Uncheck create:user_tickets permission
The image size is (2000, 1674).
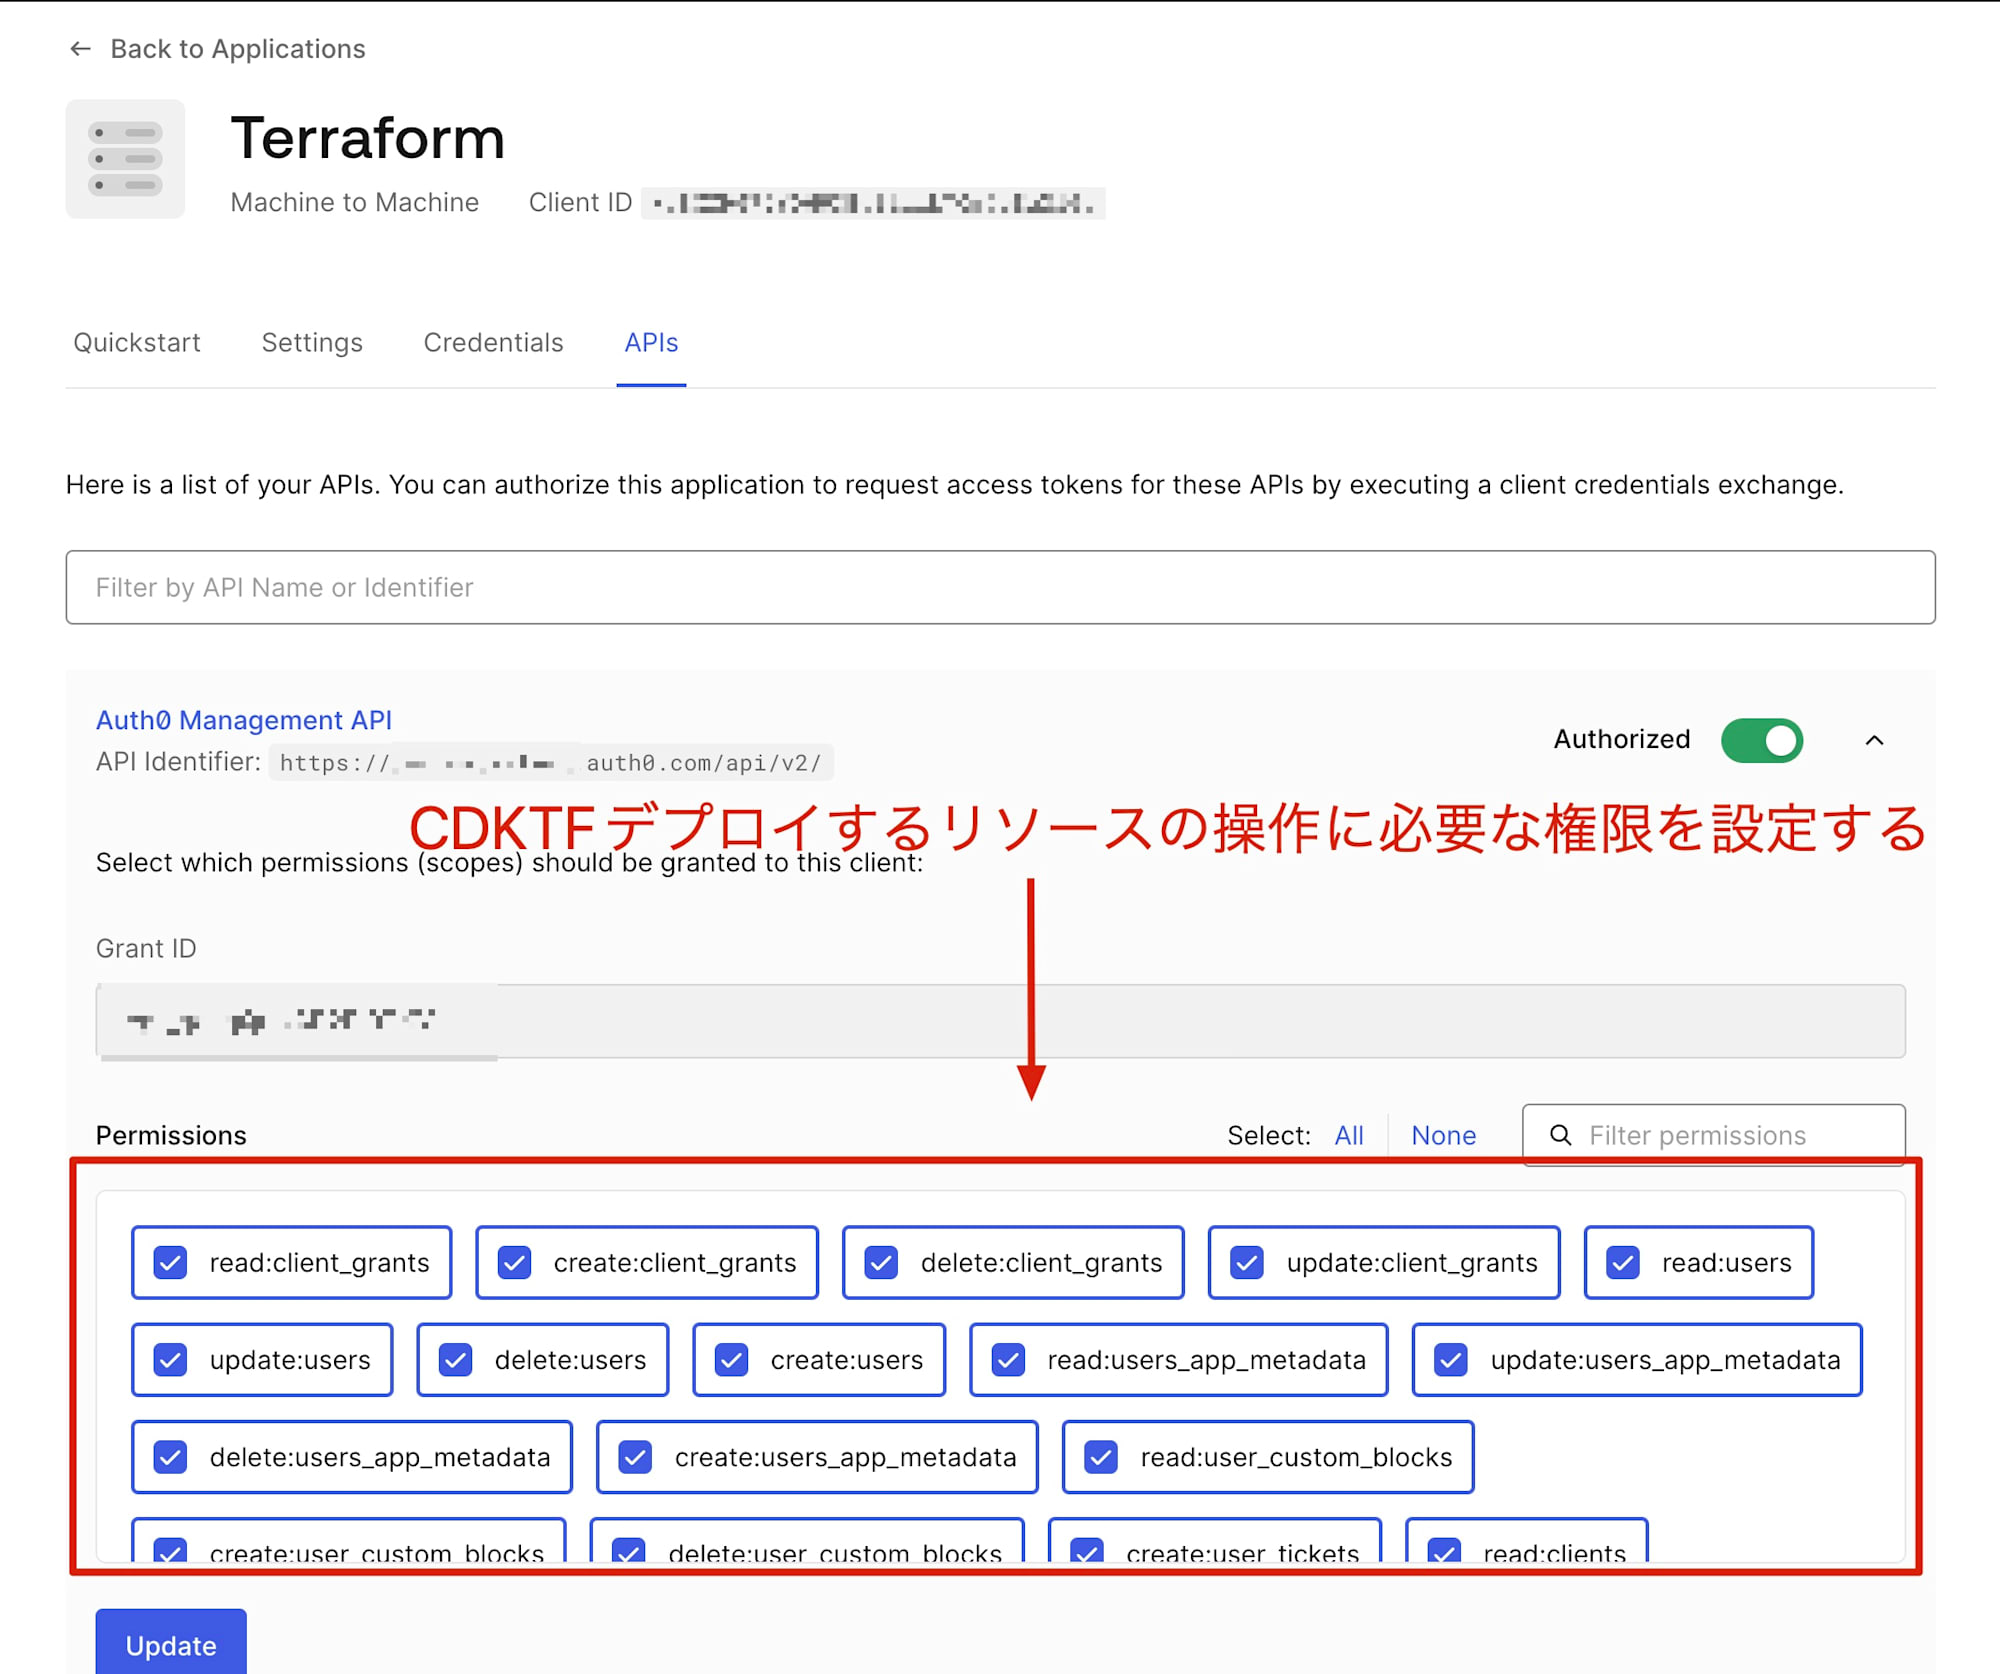(x=1087, y=1550)
